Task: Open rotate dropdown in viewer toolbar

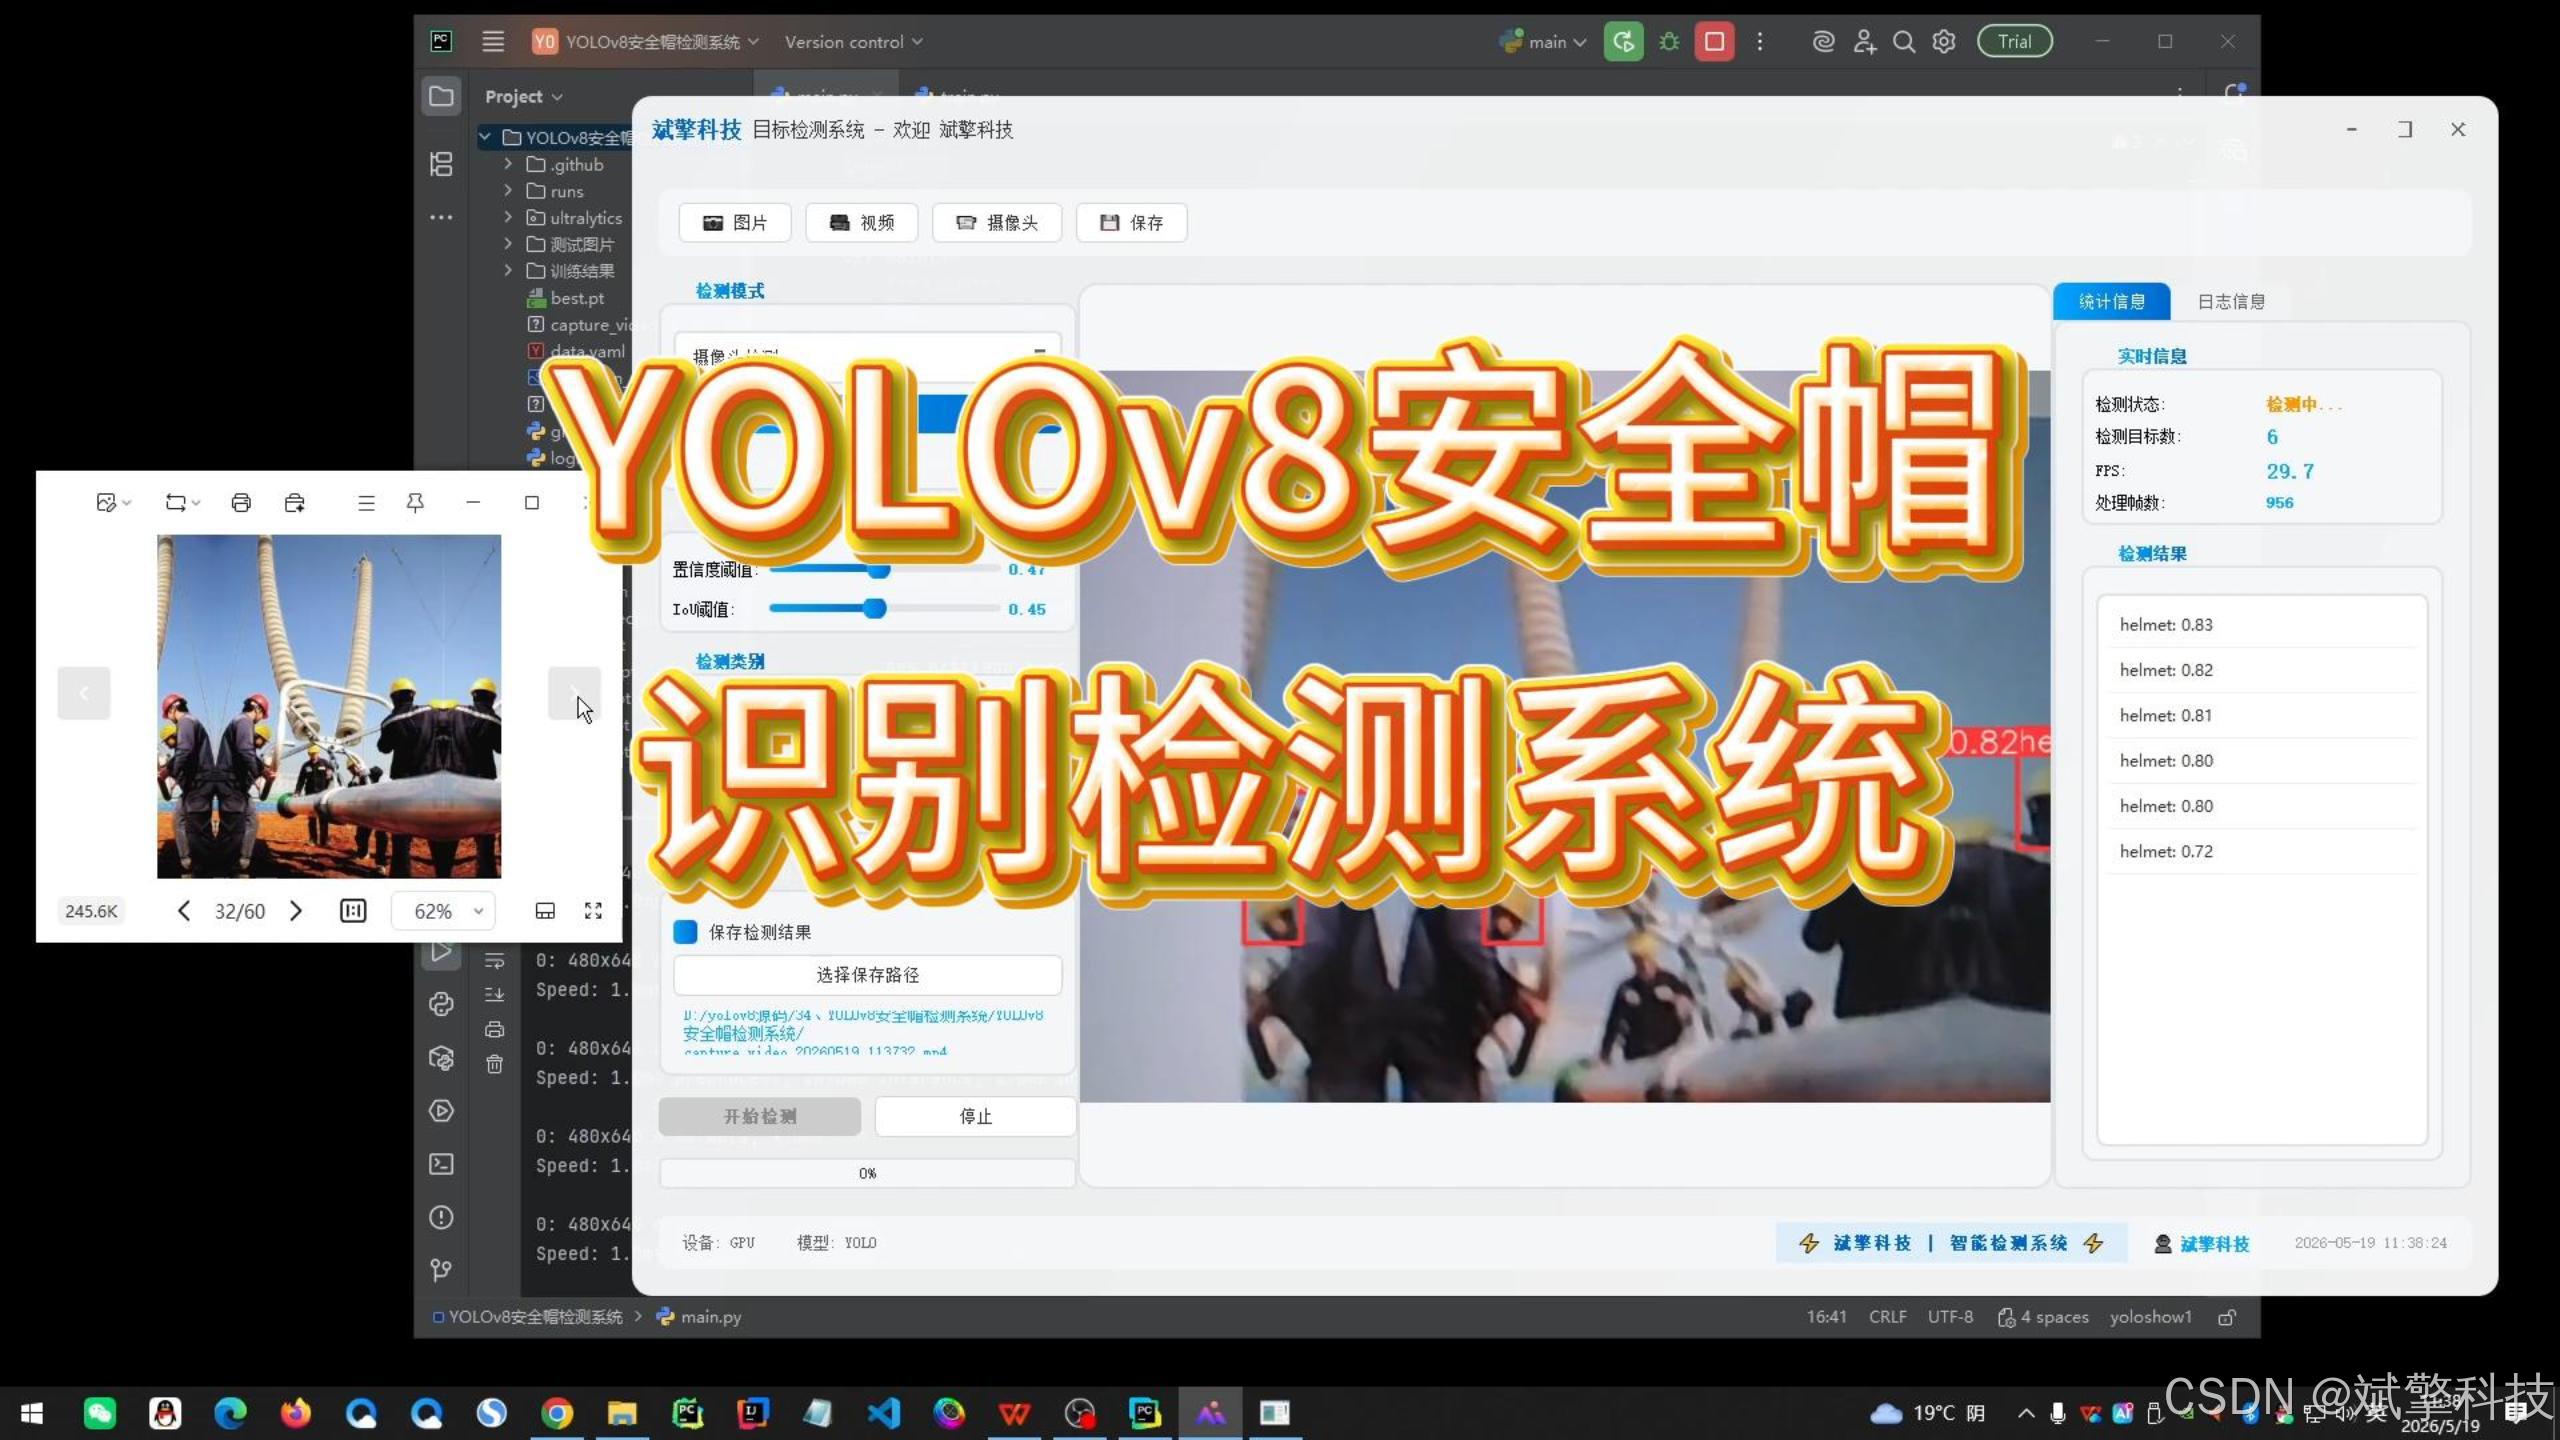Action: tap(182, 503)
